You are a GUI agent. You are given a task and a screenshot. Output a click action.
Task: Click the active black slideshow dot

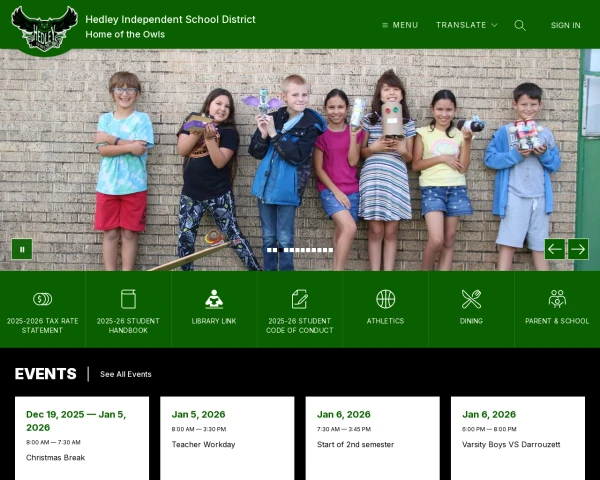click(280, 250)
